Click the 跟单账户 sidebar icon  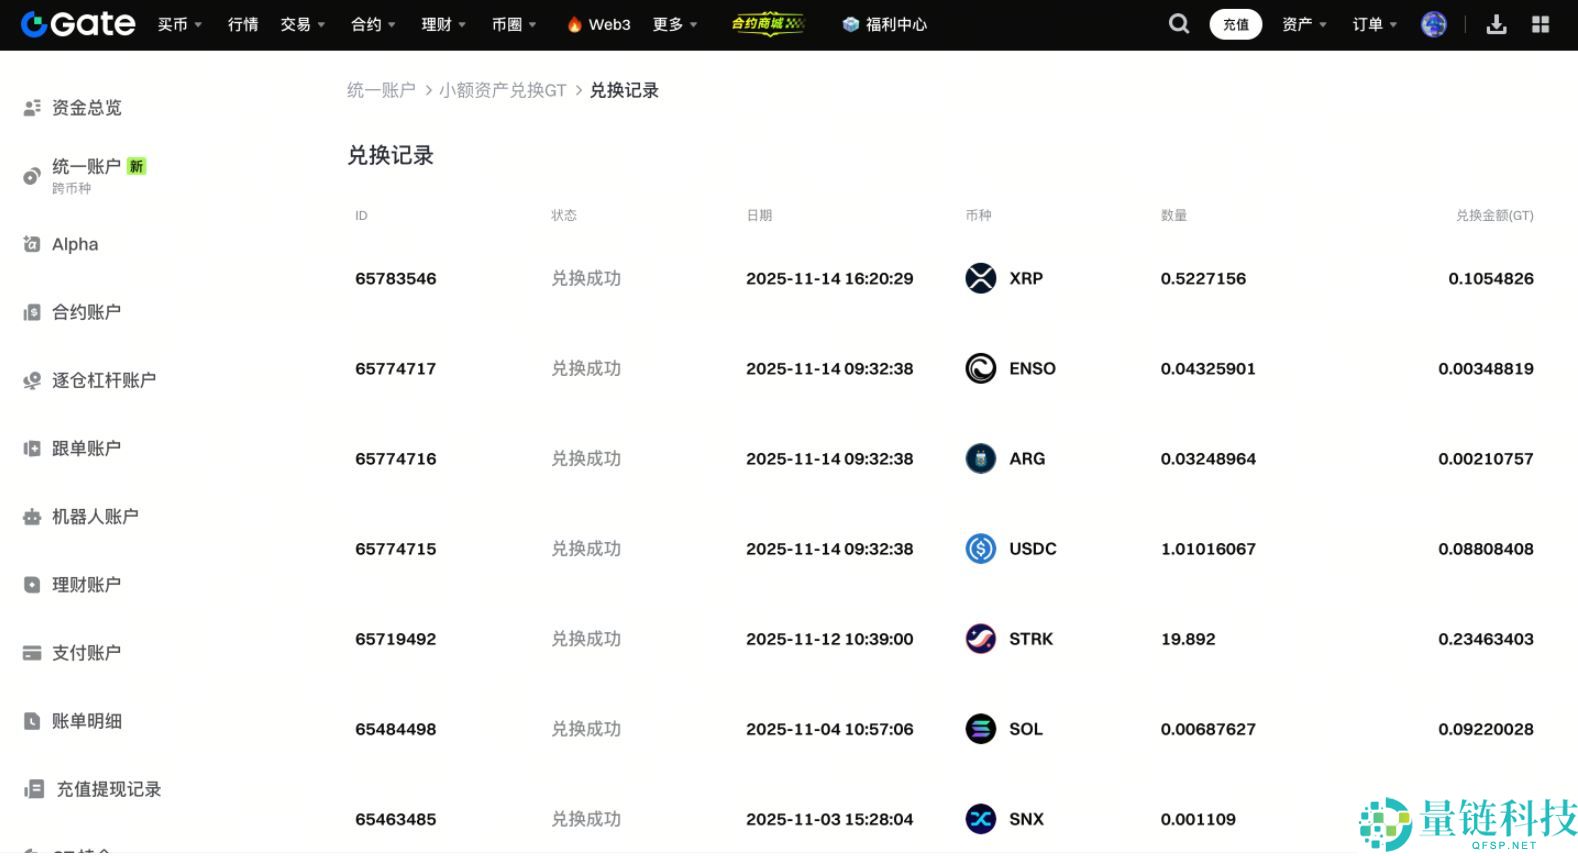(32, 448)
